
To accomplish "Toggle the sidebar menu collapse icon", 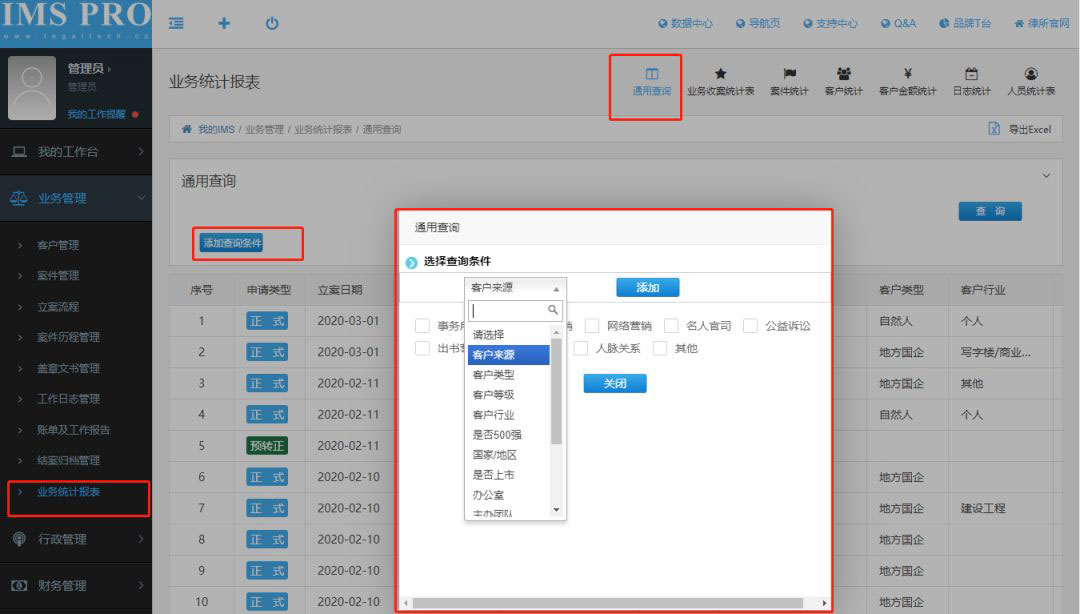I will [x=176, y=24].
